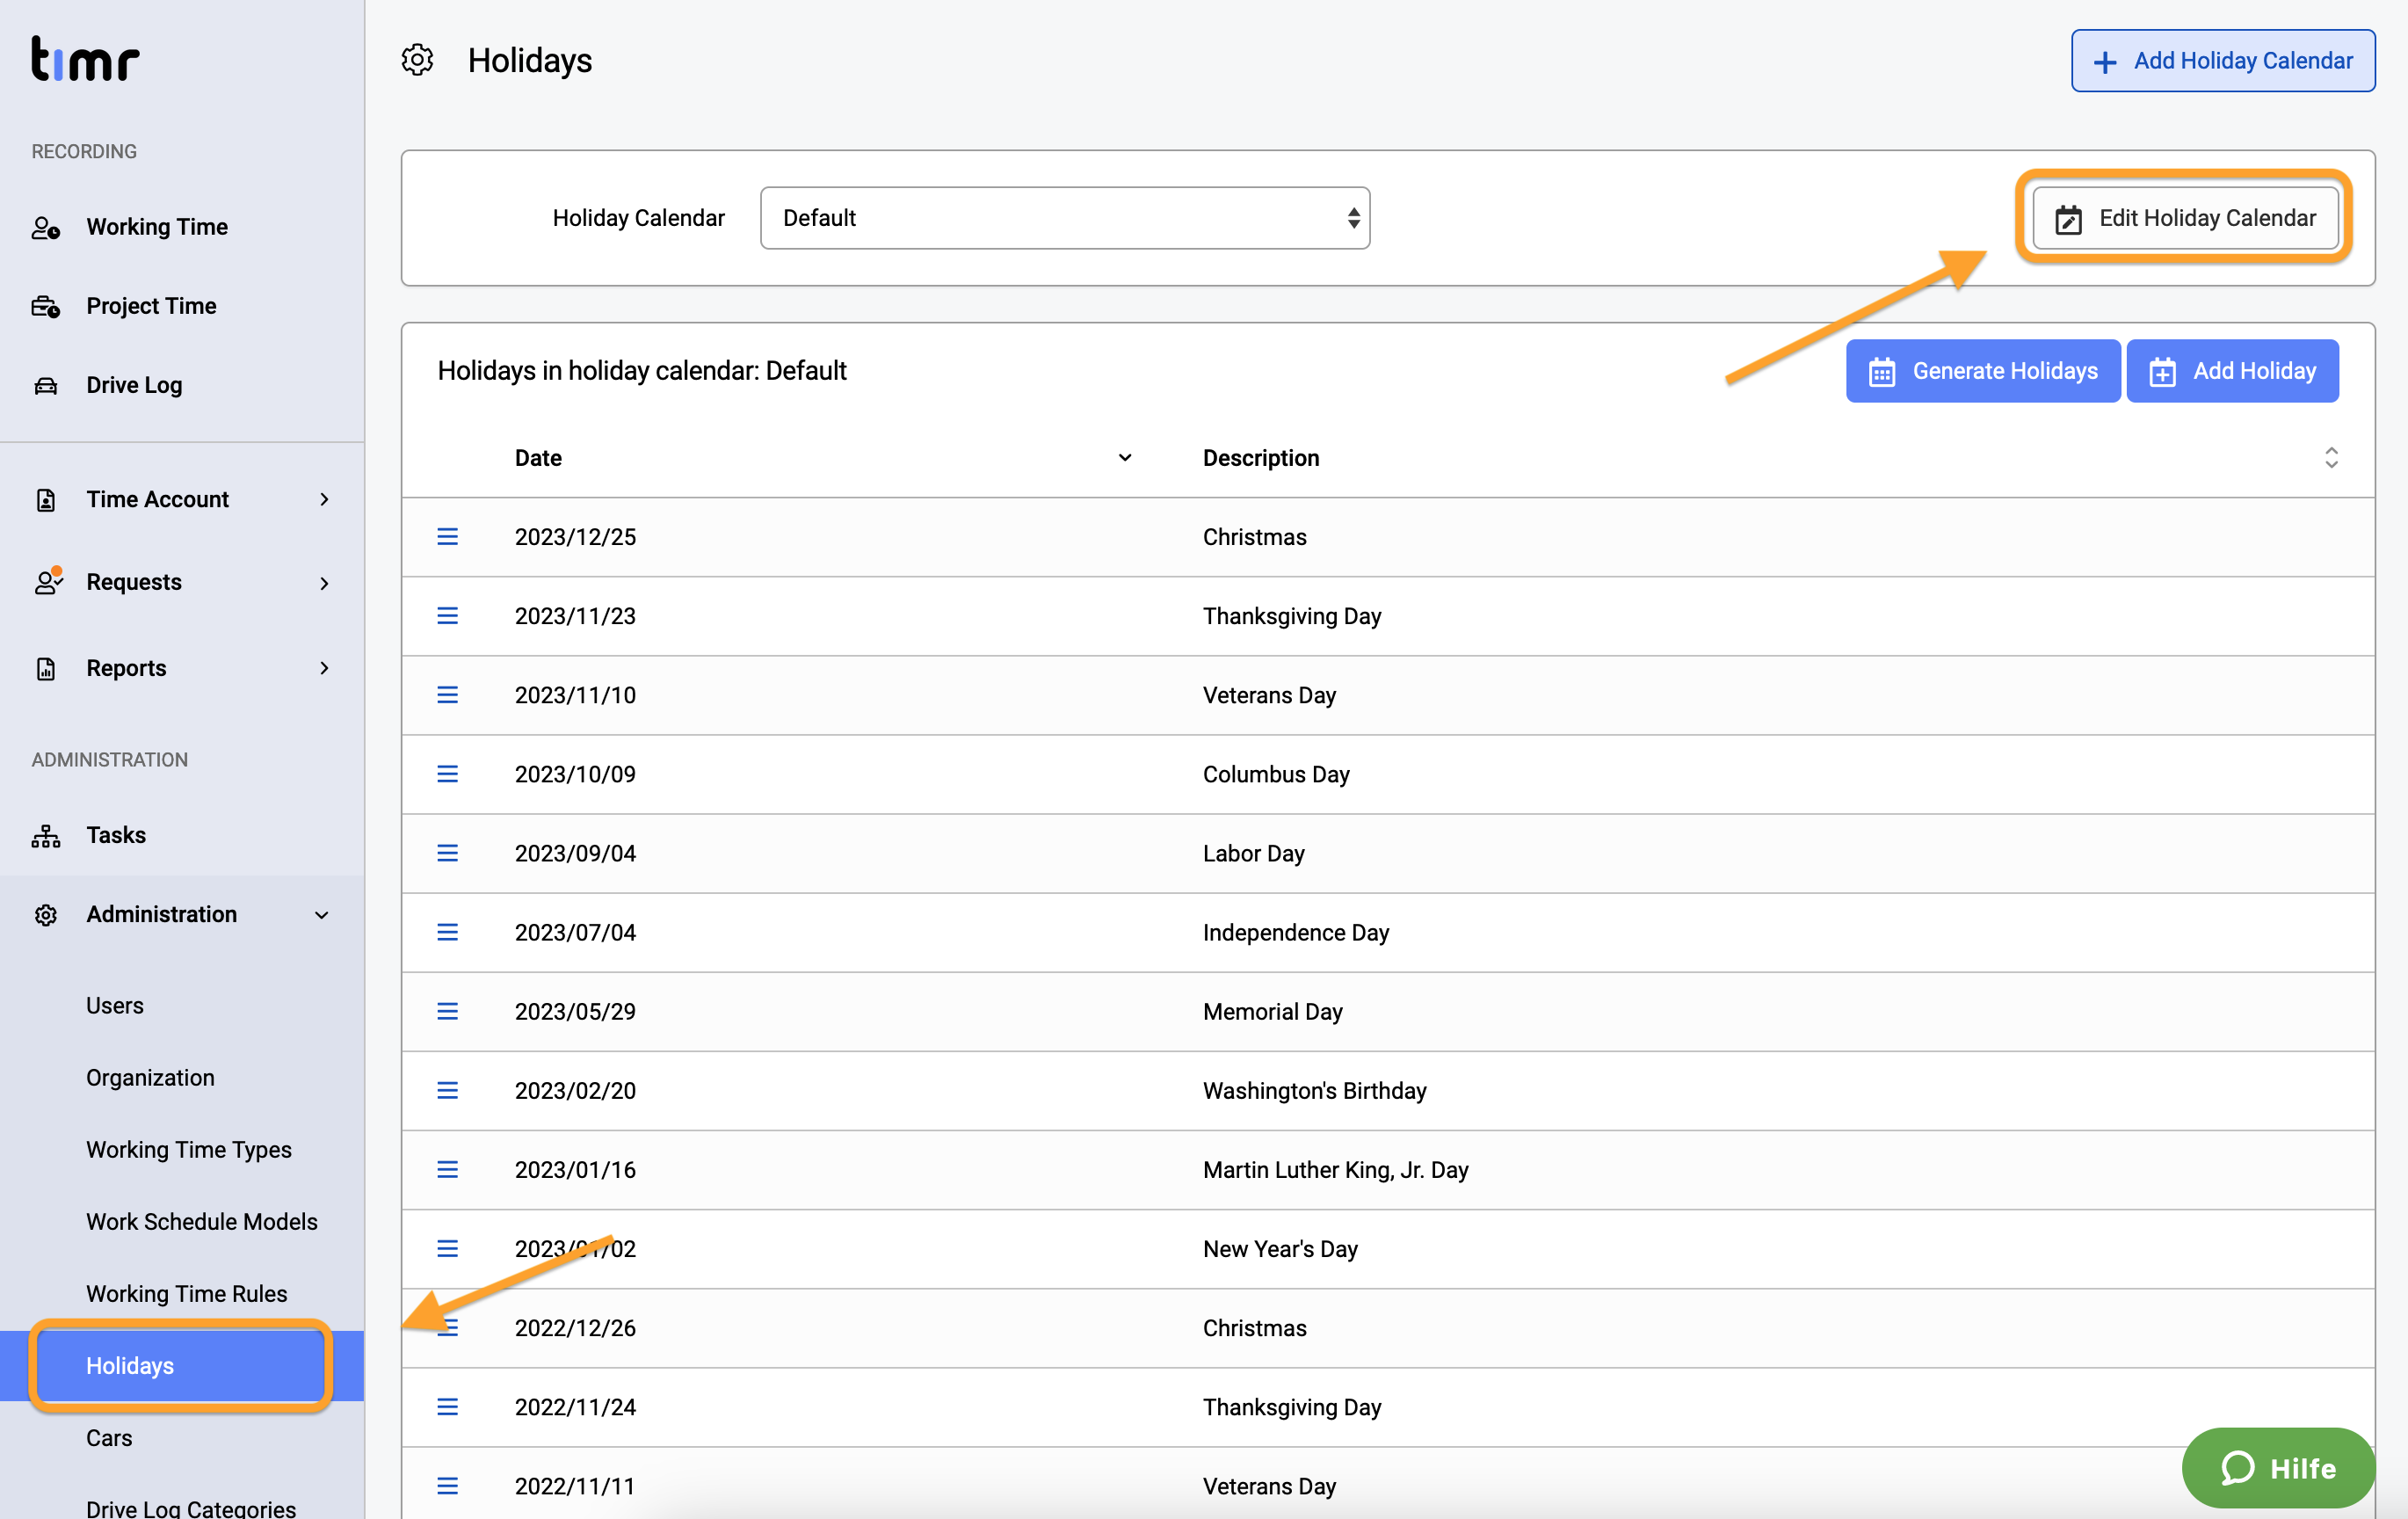Viewport: 2408px width, 1519px height.
Task: Click the Description column header
Action: 1260,458
